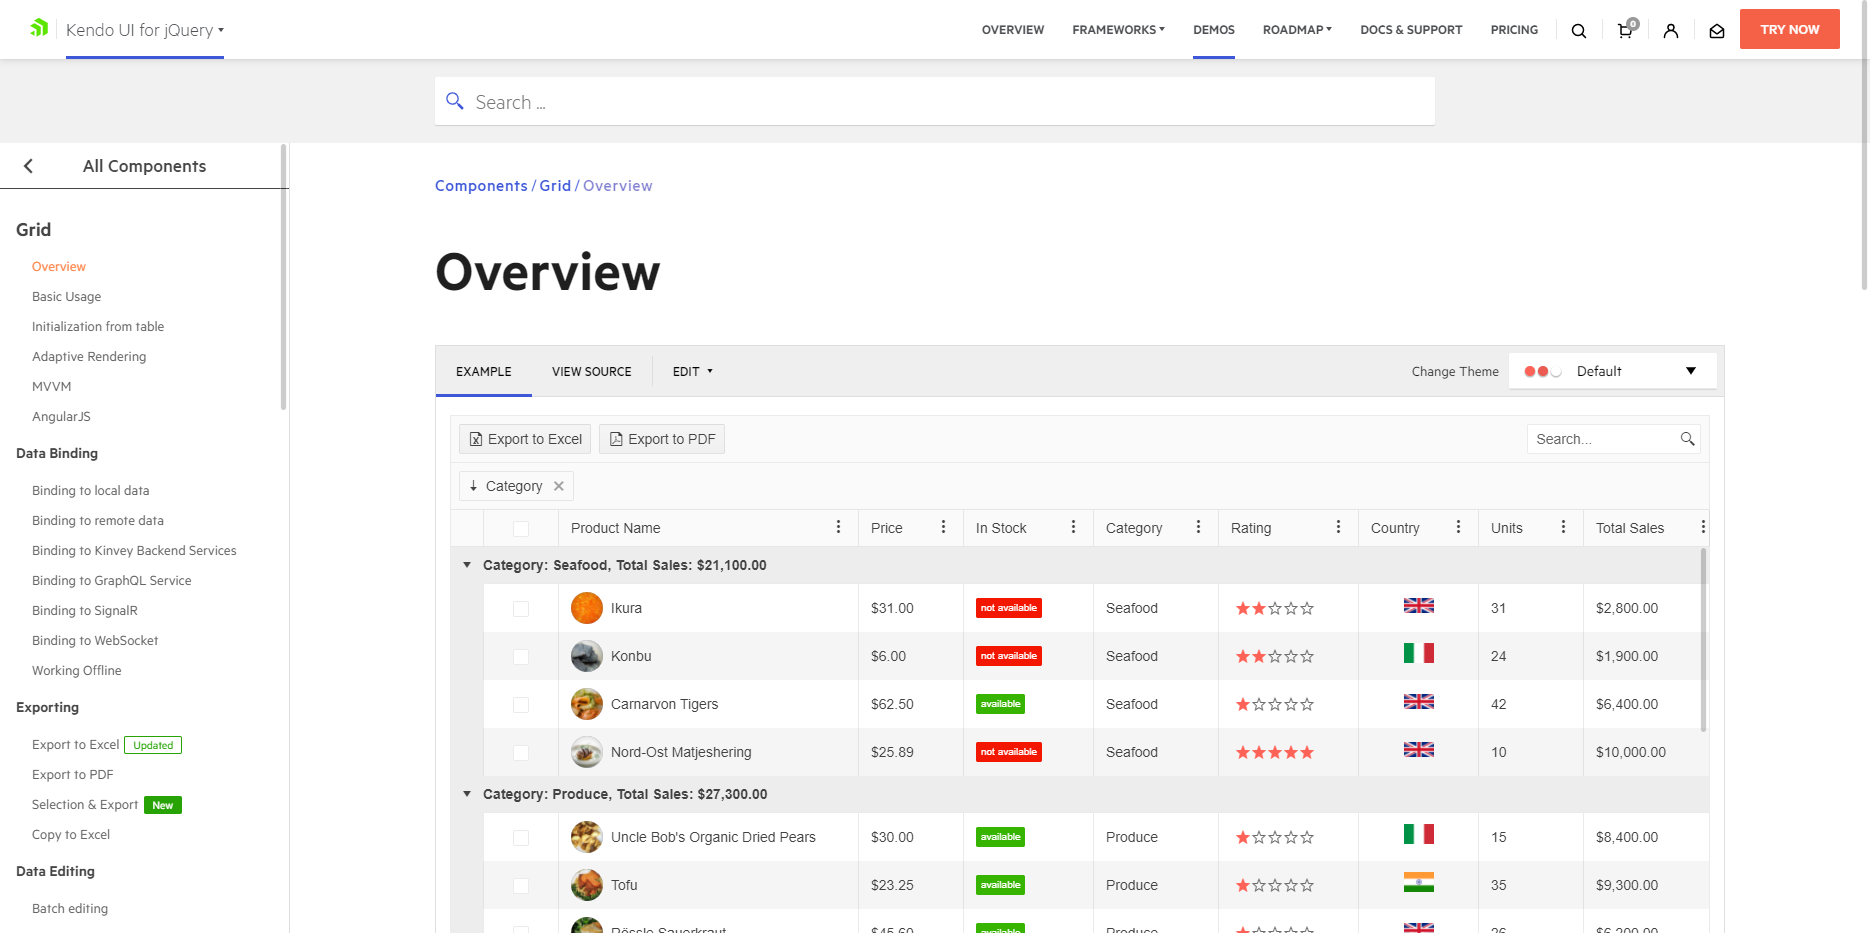The image size is (1870, 933).
Task: Open In Stock column menu
Action: coord(1073,527)
